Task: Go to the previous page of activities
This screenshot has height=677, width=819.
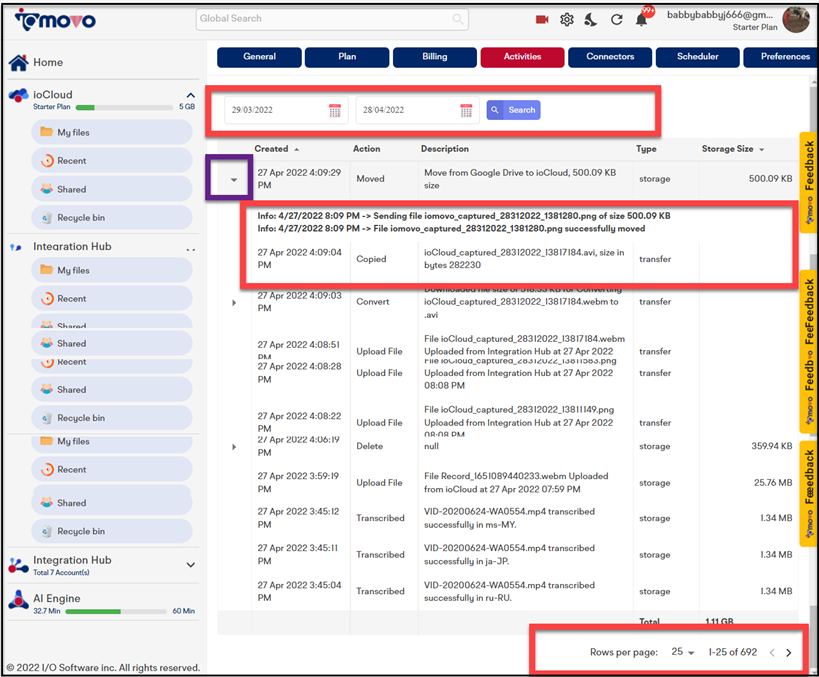Action: tap(772, 652)
